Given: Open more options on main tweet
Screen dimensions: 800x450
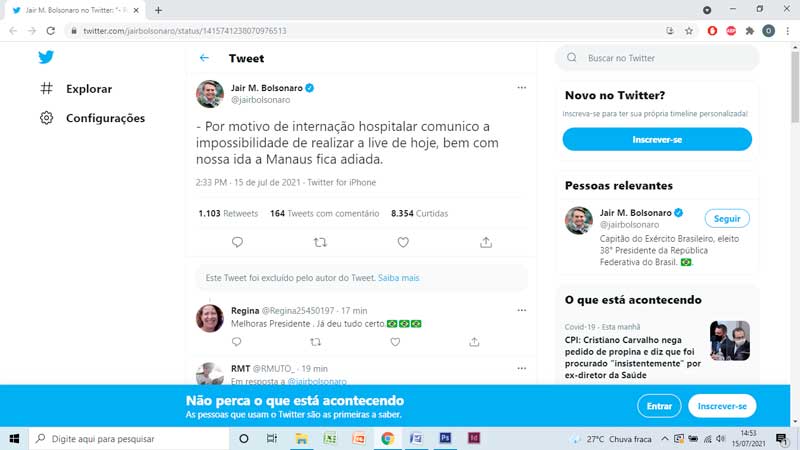Looking at the screenshot, I should point(521,88).
